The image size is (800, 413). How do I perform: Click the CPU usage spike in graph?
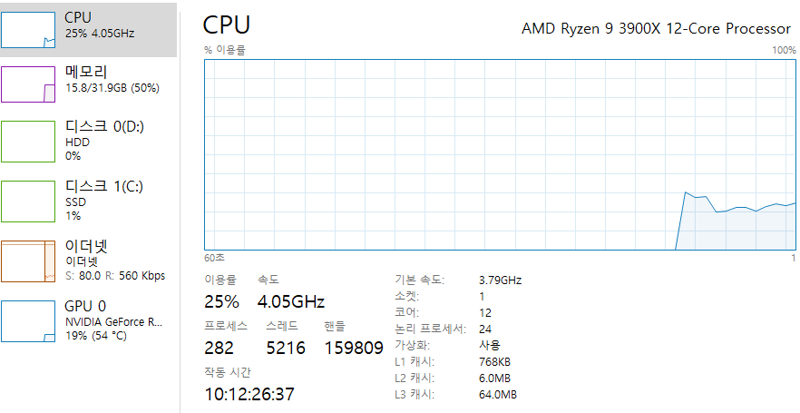(686, 193)
